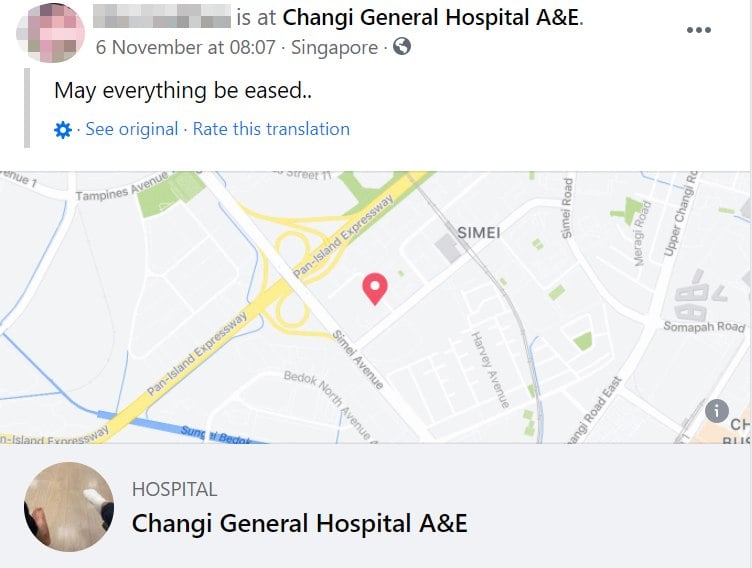Image resolution: width=752 pixels, height=568 pixels.
Task: Click the map info icon
Action: [x=716, y=410]
